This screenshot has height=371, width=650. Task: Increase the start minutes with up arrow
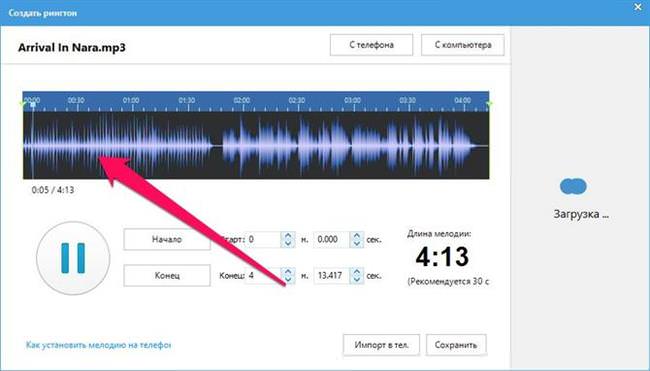click(288, 235)
